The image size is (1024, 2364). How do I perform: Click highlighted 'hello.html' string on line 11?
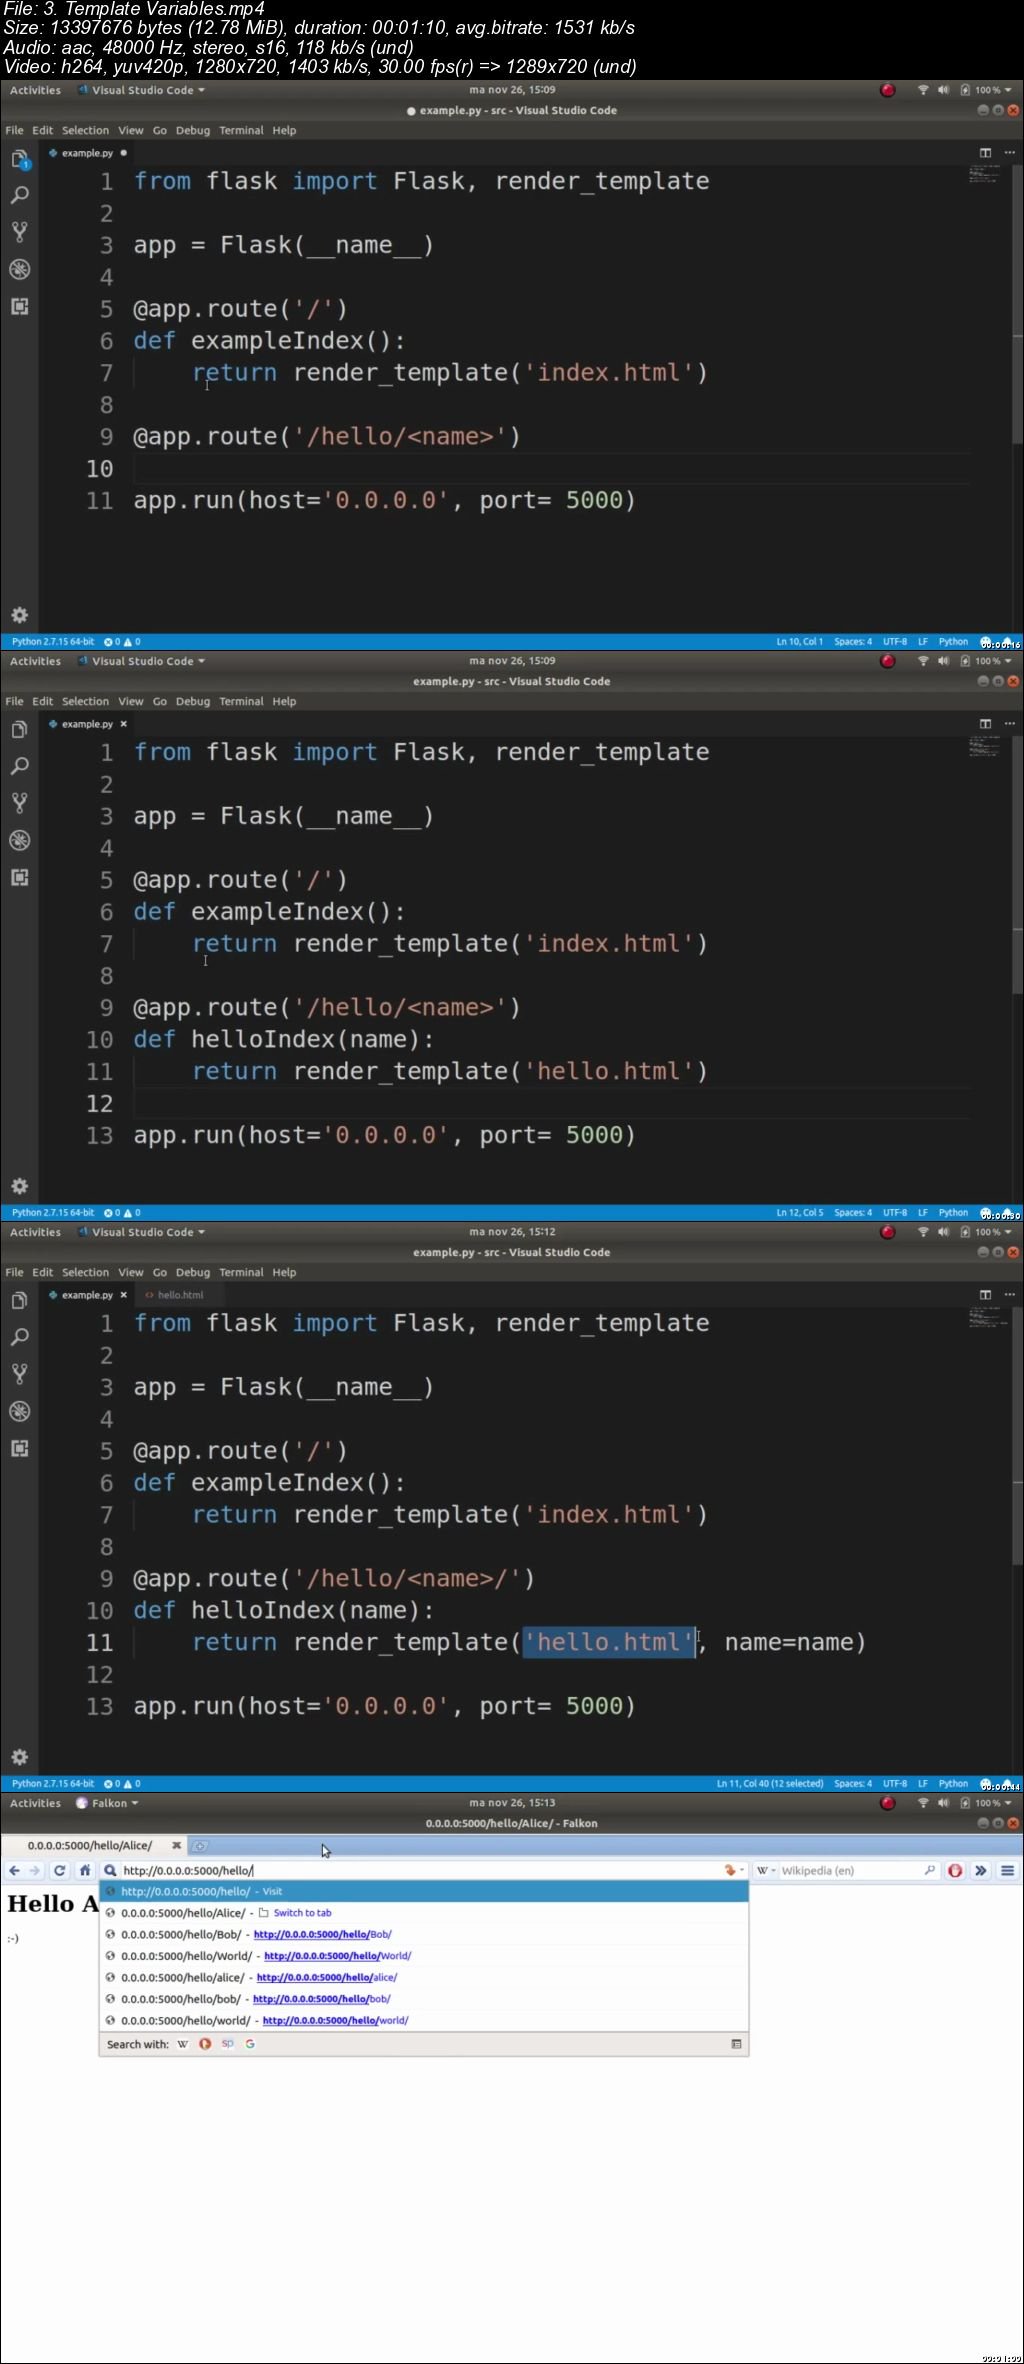(x=609, y=1642)
